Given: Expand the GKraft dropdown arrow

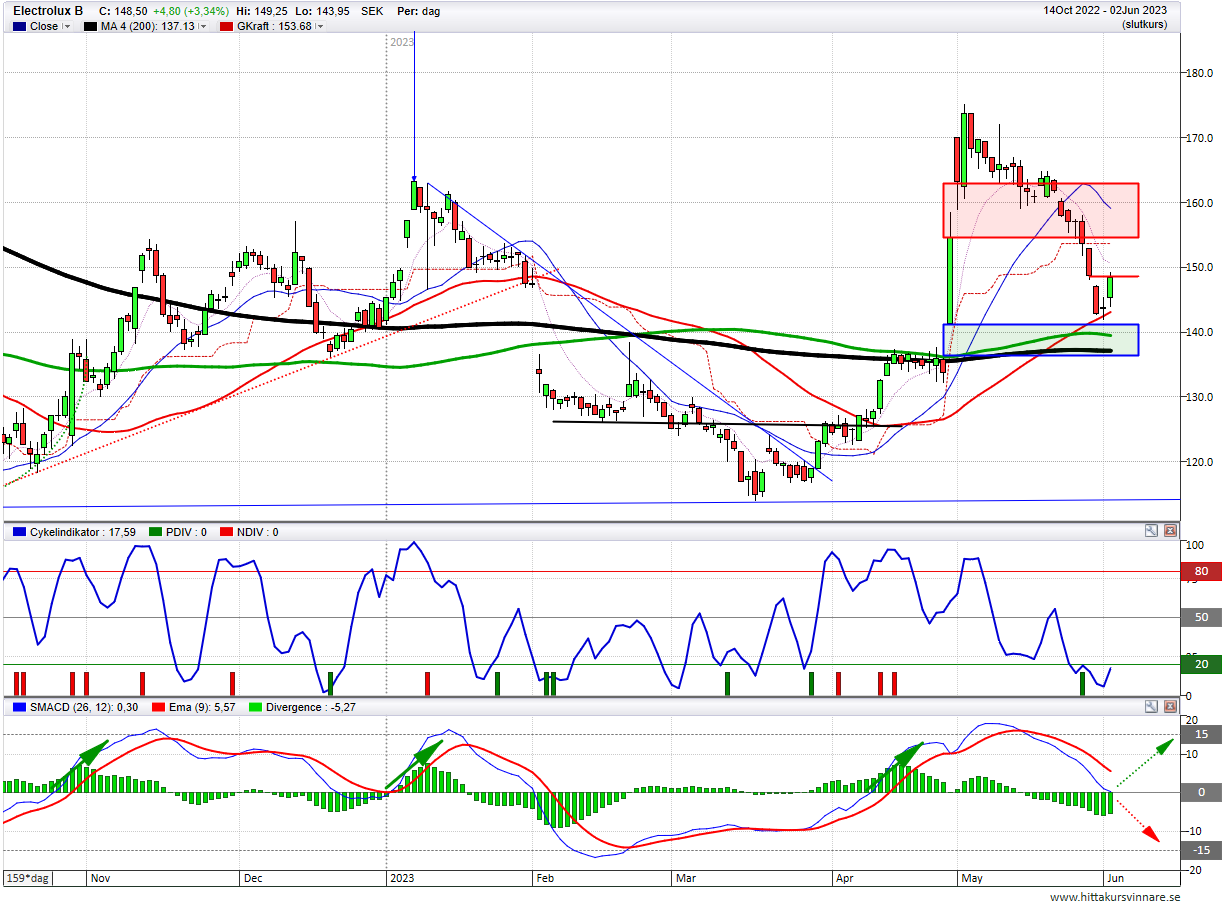Looking at the screenshot, I should 320,27.
